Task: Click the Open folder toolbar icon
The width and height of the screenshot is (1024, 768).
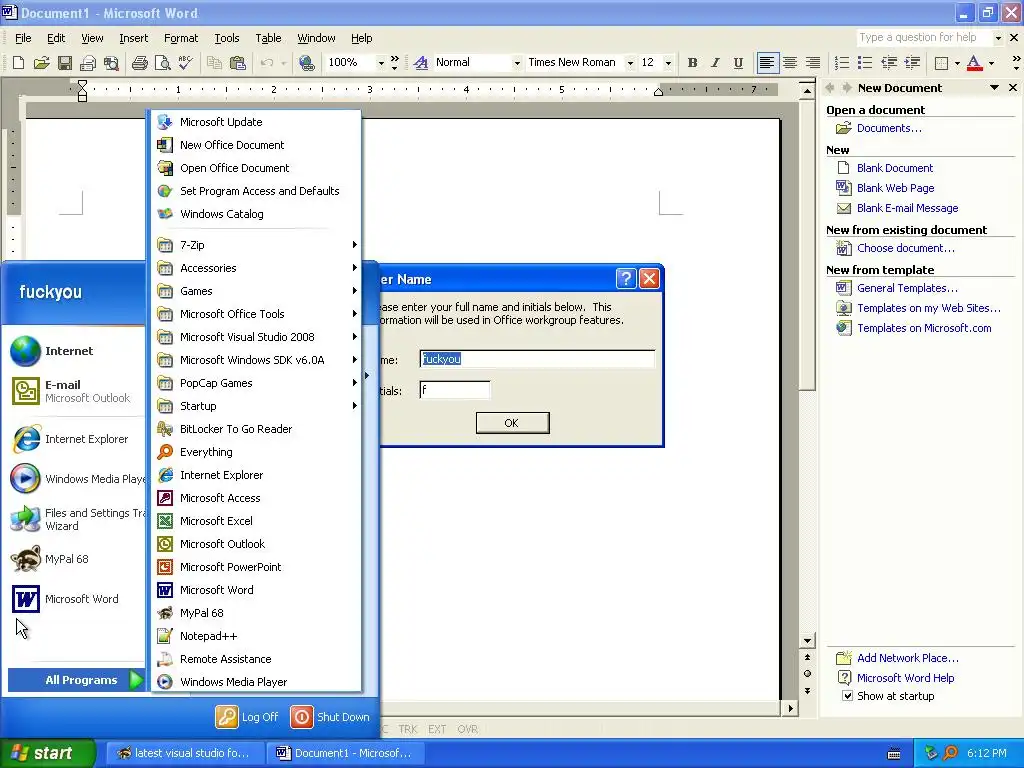Action: (x=42, y=63)
